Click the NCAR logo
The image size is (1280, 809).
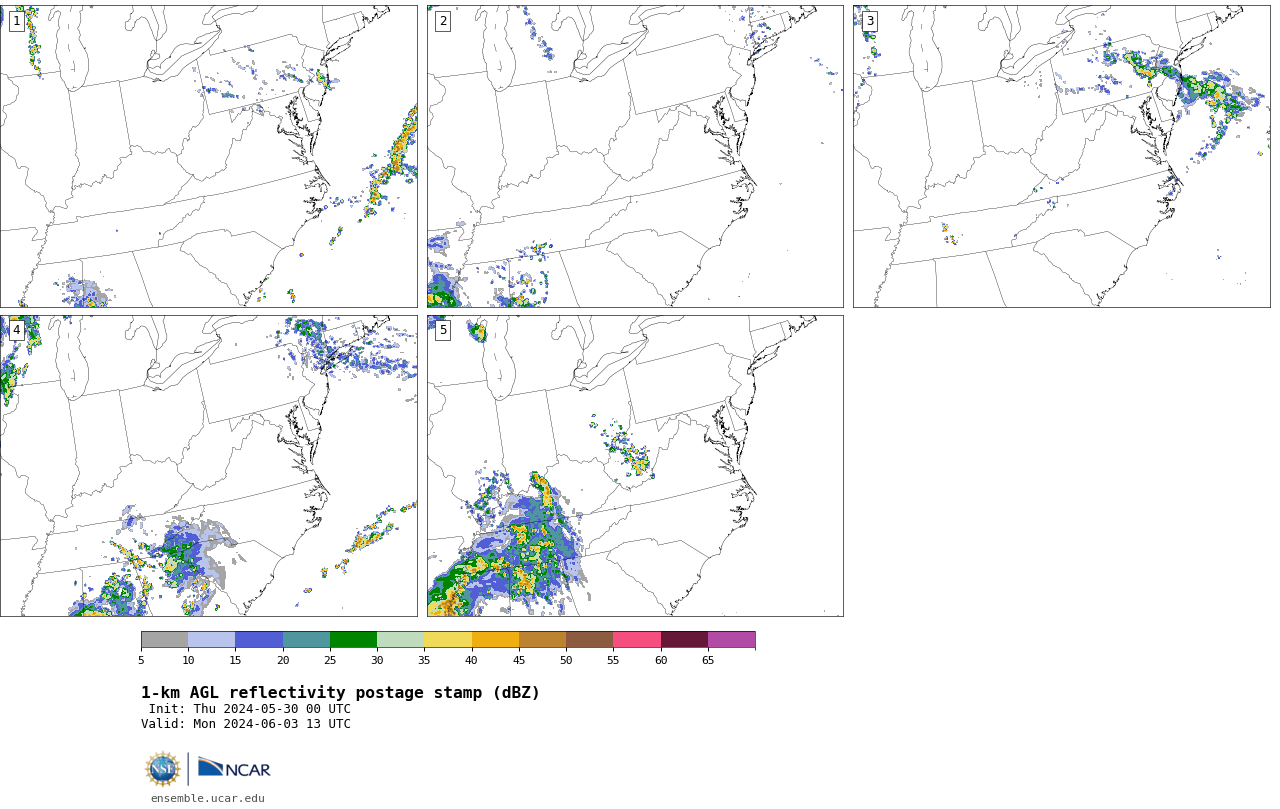(234, 768)
